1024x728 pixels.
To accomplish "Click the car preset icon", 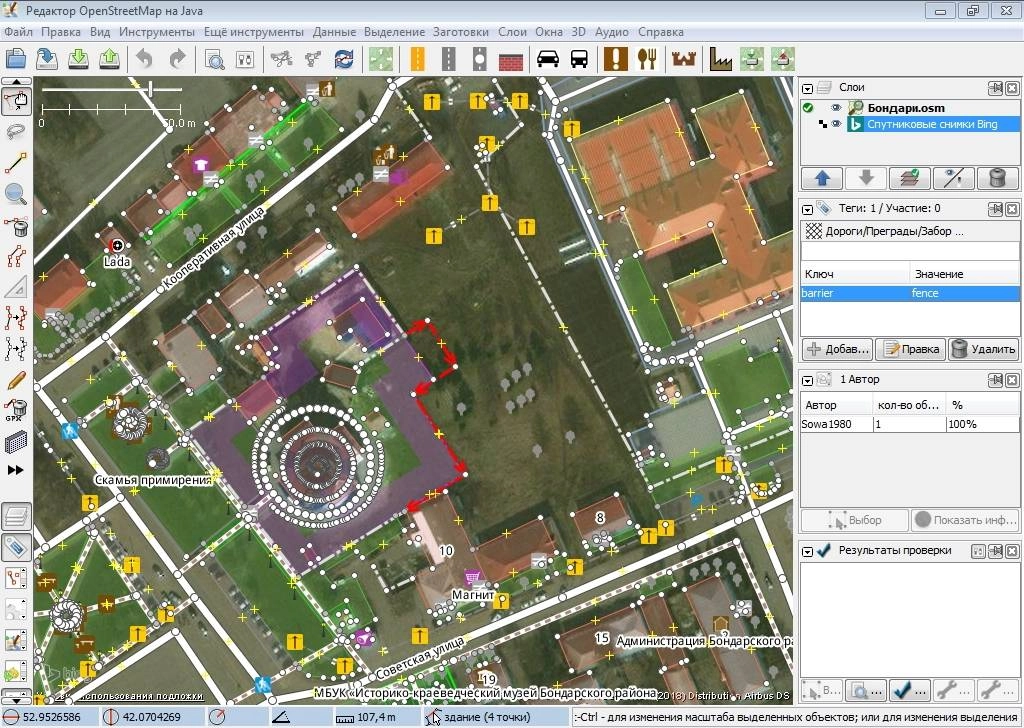I will (548, 59).
